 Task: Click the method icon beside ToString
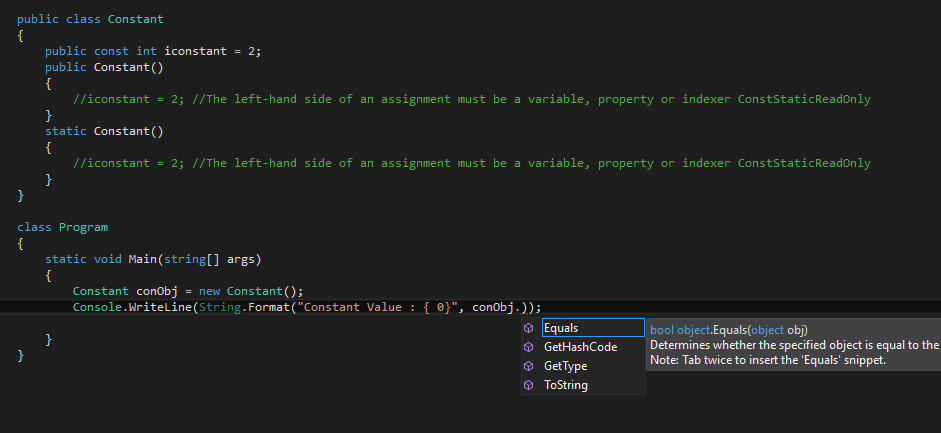[529, 385]
